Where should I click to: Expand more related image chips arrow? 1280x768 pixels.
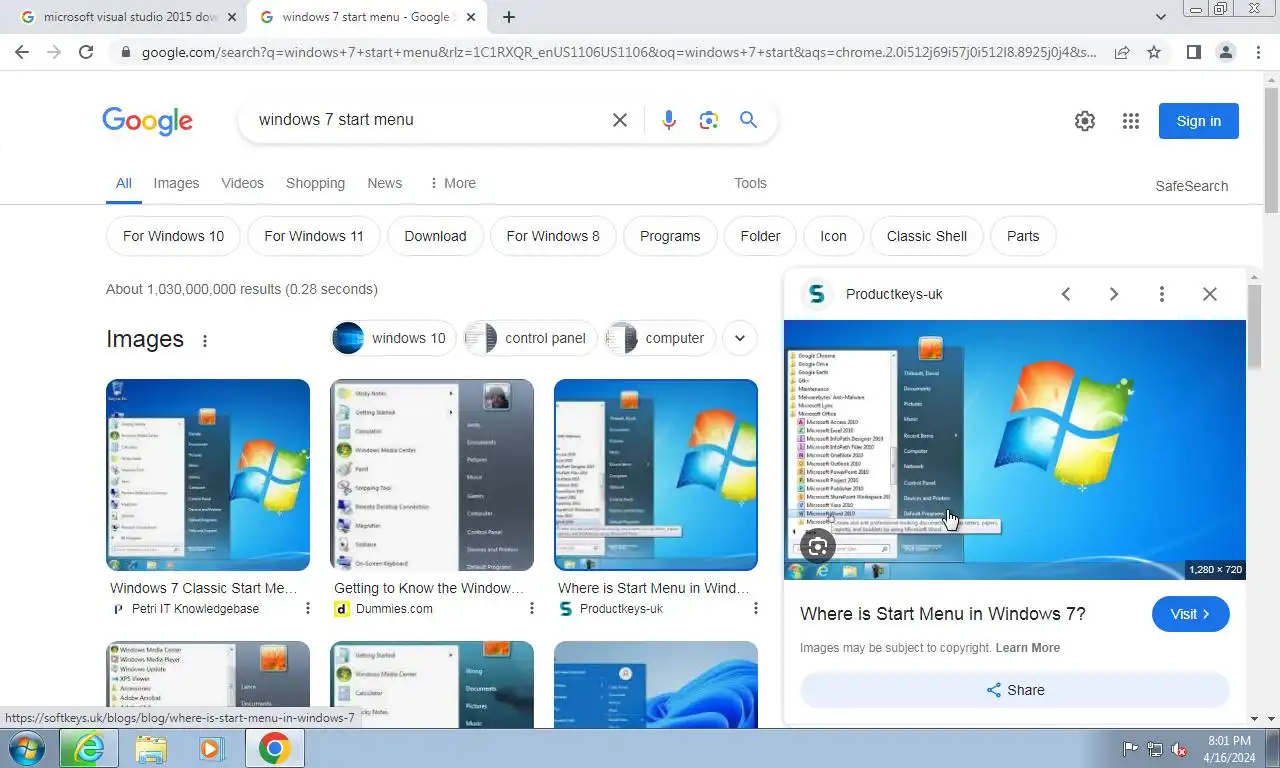[740, 338]
